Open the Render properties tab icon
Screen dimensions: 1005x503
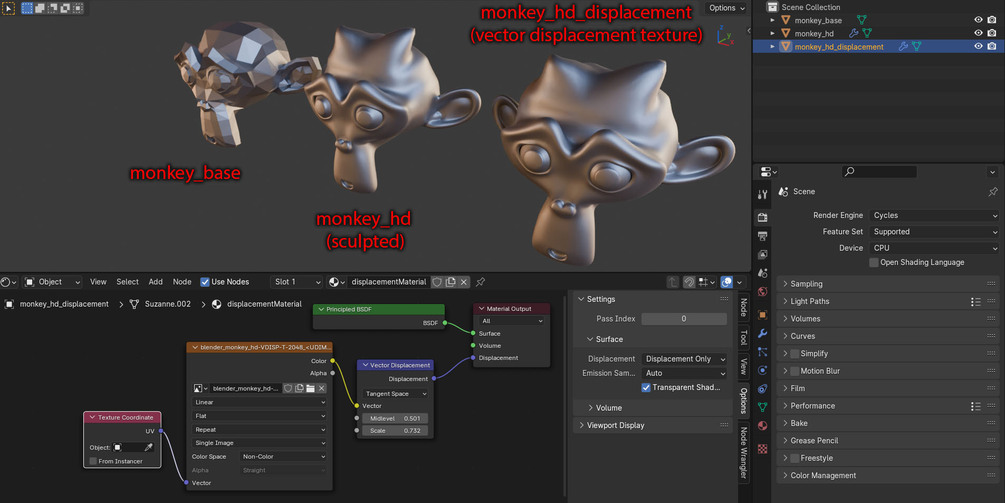point(763,218)
